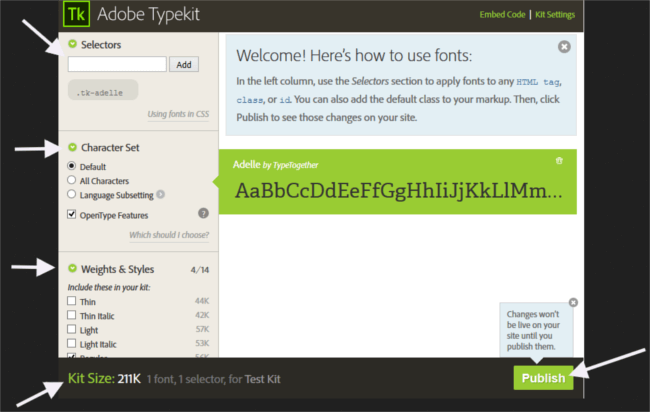650x412 pixels.
Task: Uncheck the OpenType Features checkbox
Action: (71, 214)
